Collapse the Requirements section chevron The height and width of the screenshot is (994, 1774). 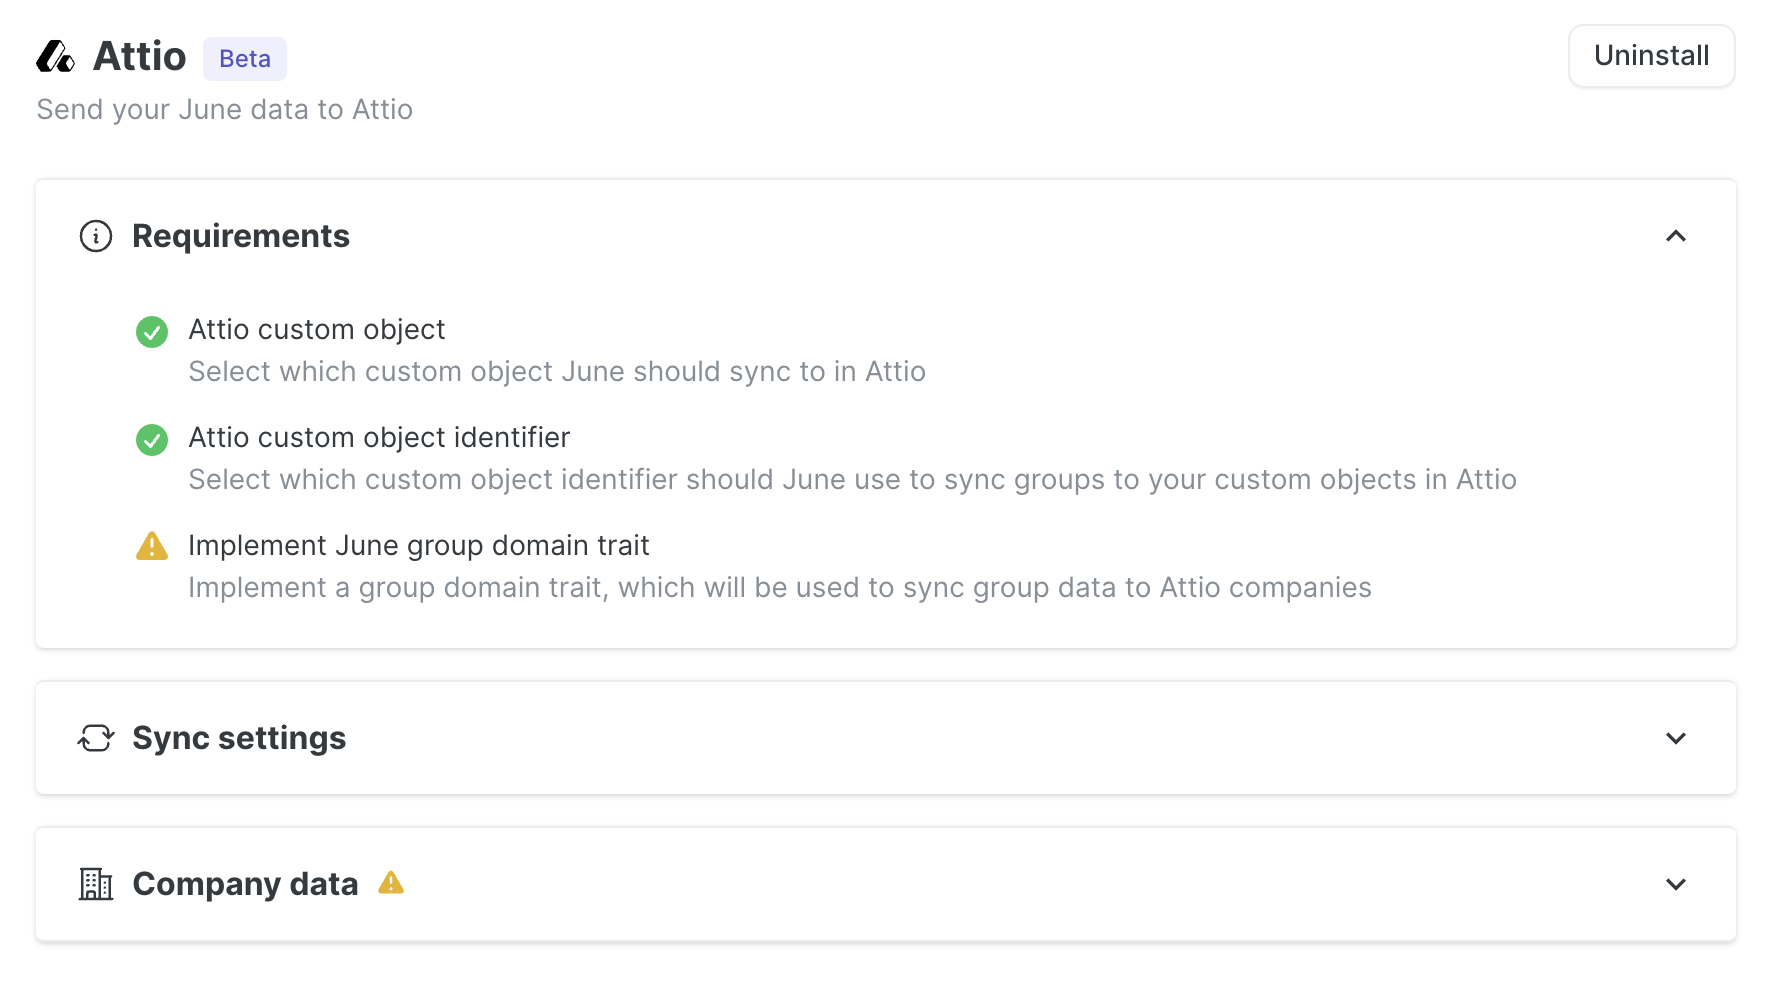[x=1676, y=236]
